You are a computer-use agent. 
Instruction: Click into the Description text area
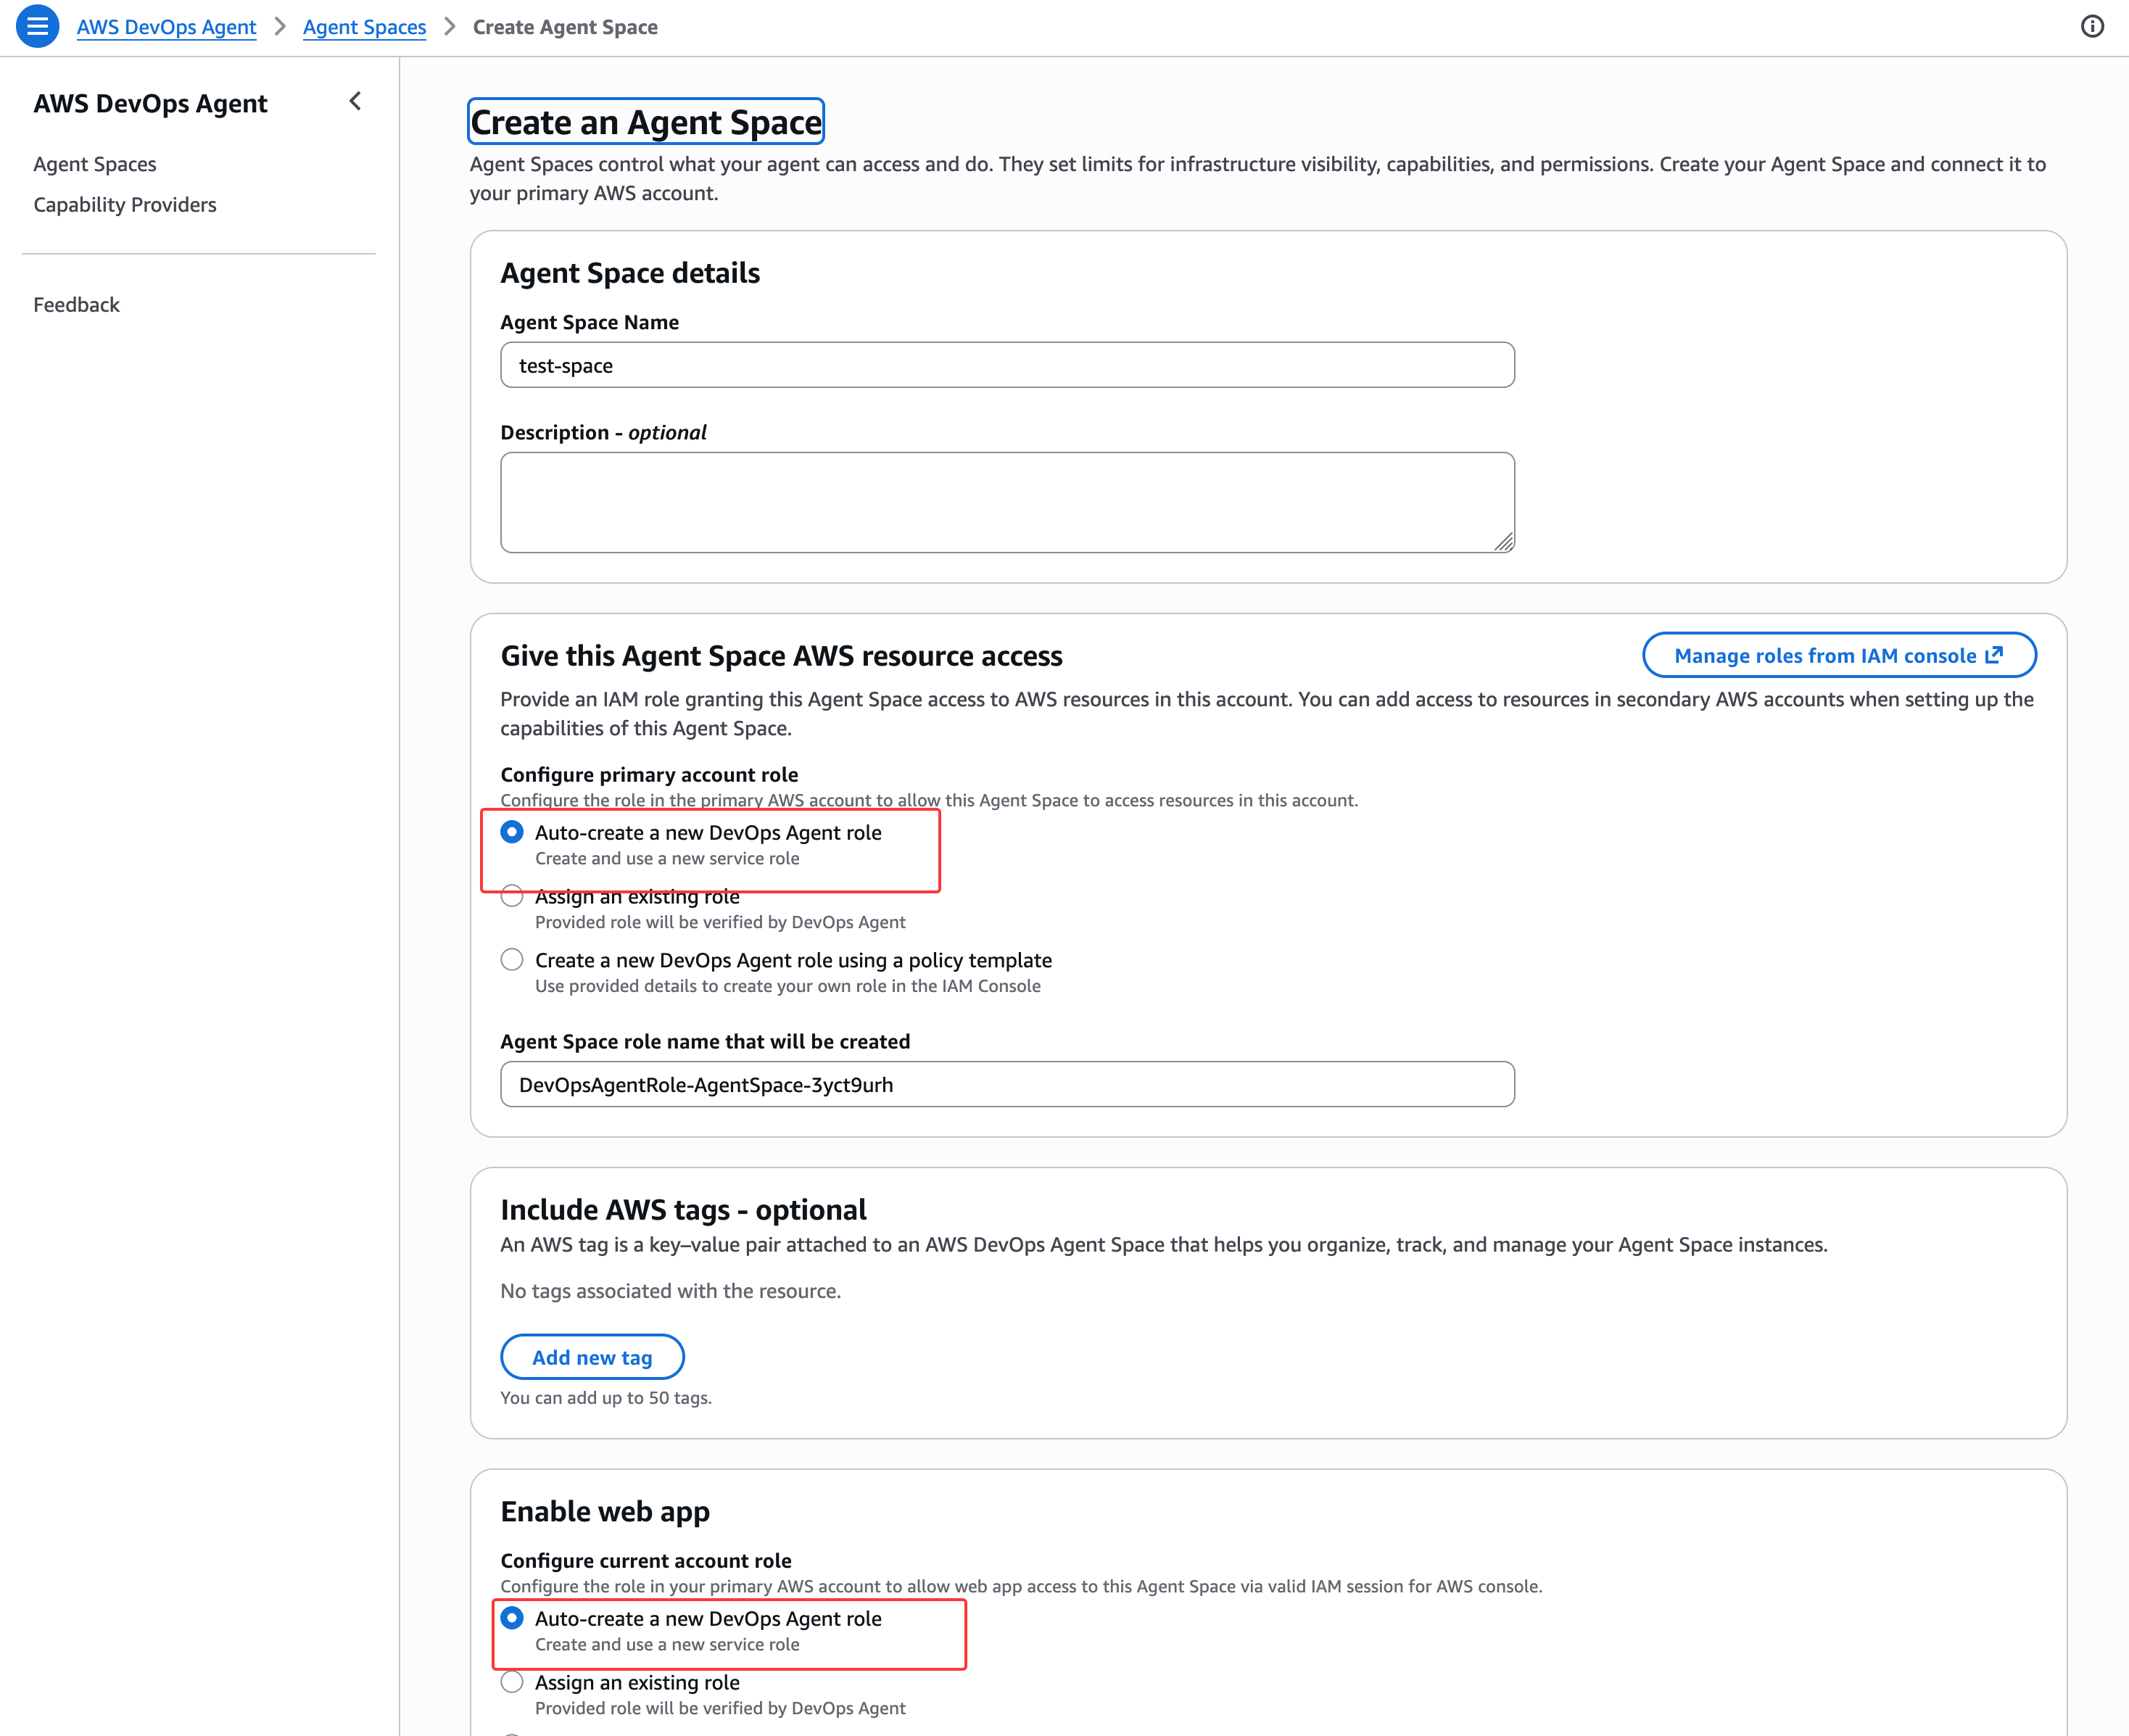pyautogui.click(x=1006, y=502)
